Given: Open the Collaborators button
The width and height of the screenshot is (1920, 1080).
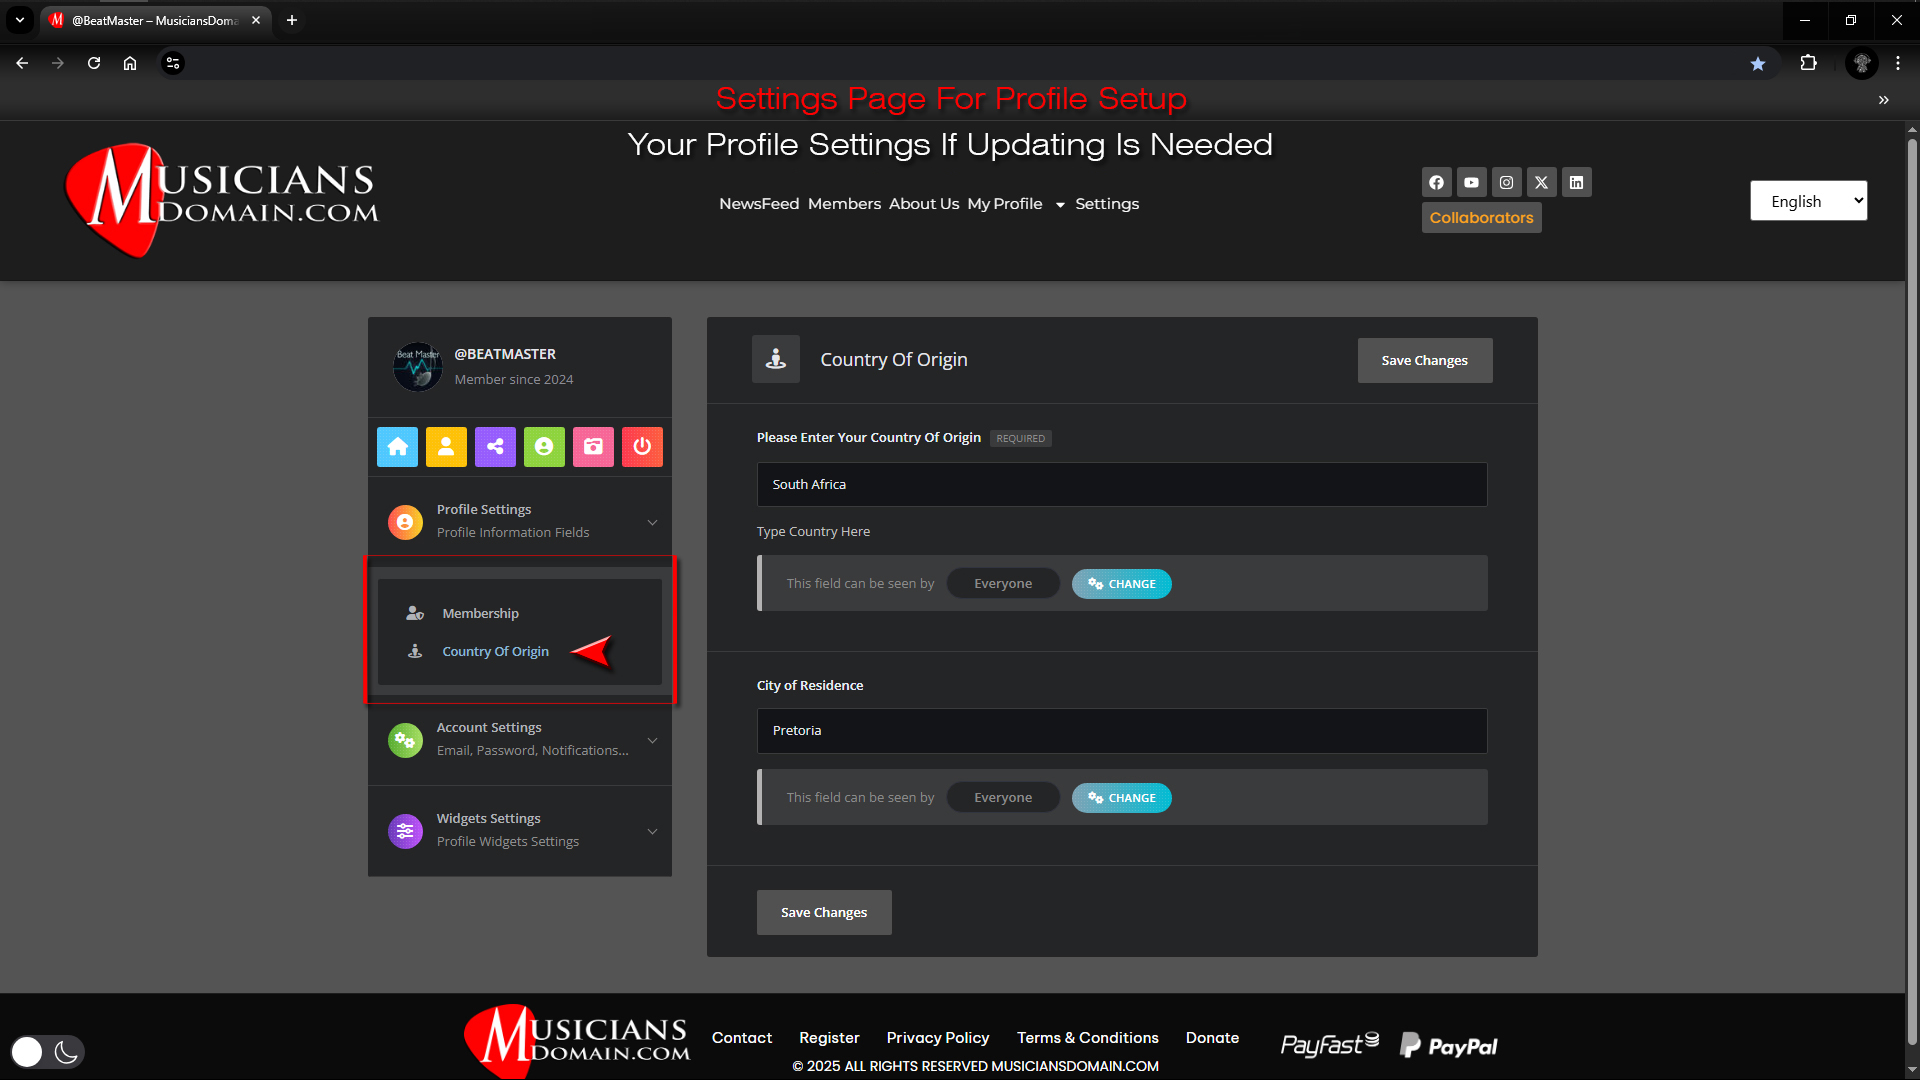Looking at the screenshot, I should coord(1481,217).
